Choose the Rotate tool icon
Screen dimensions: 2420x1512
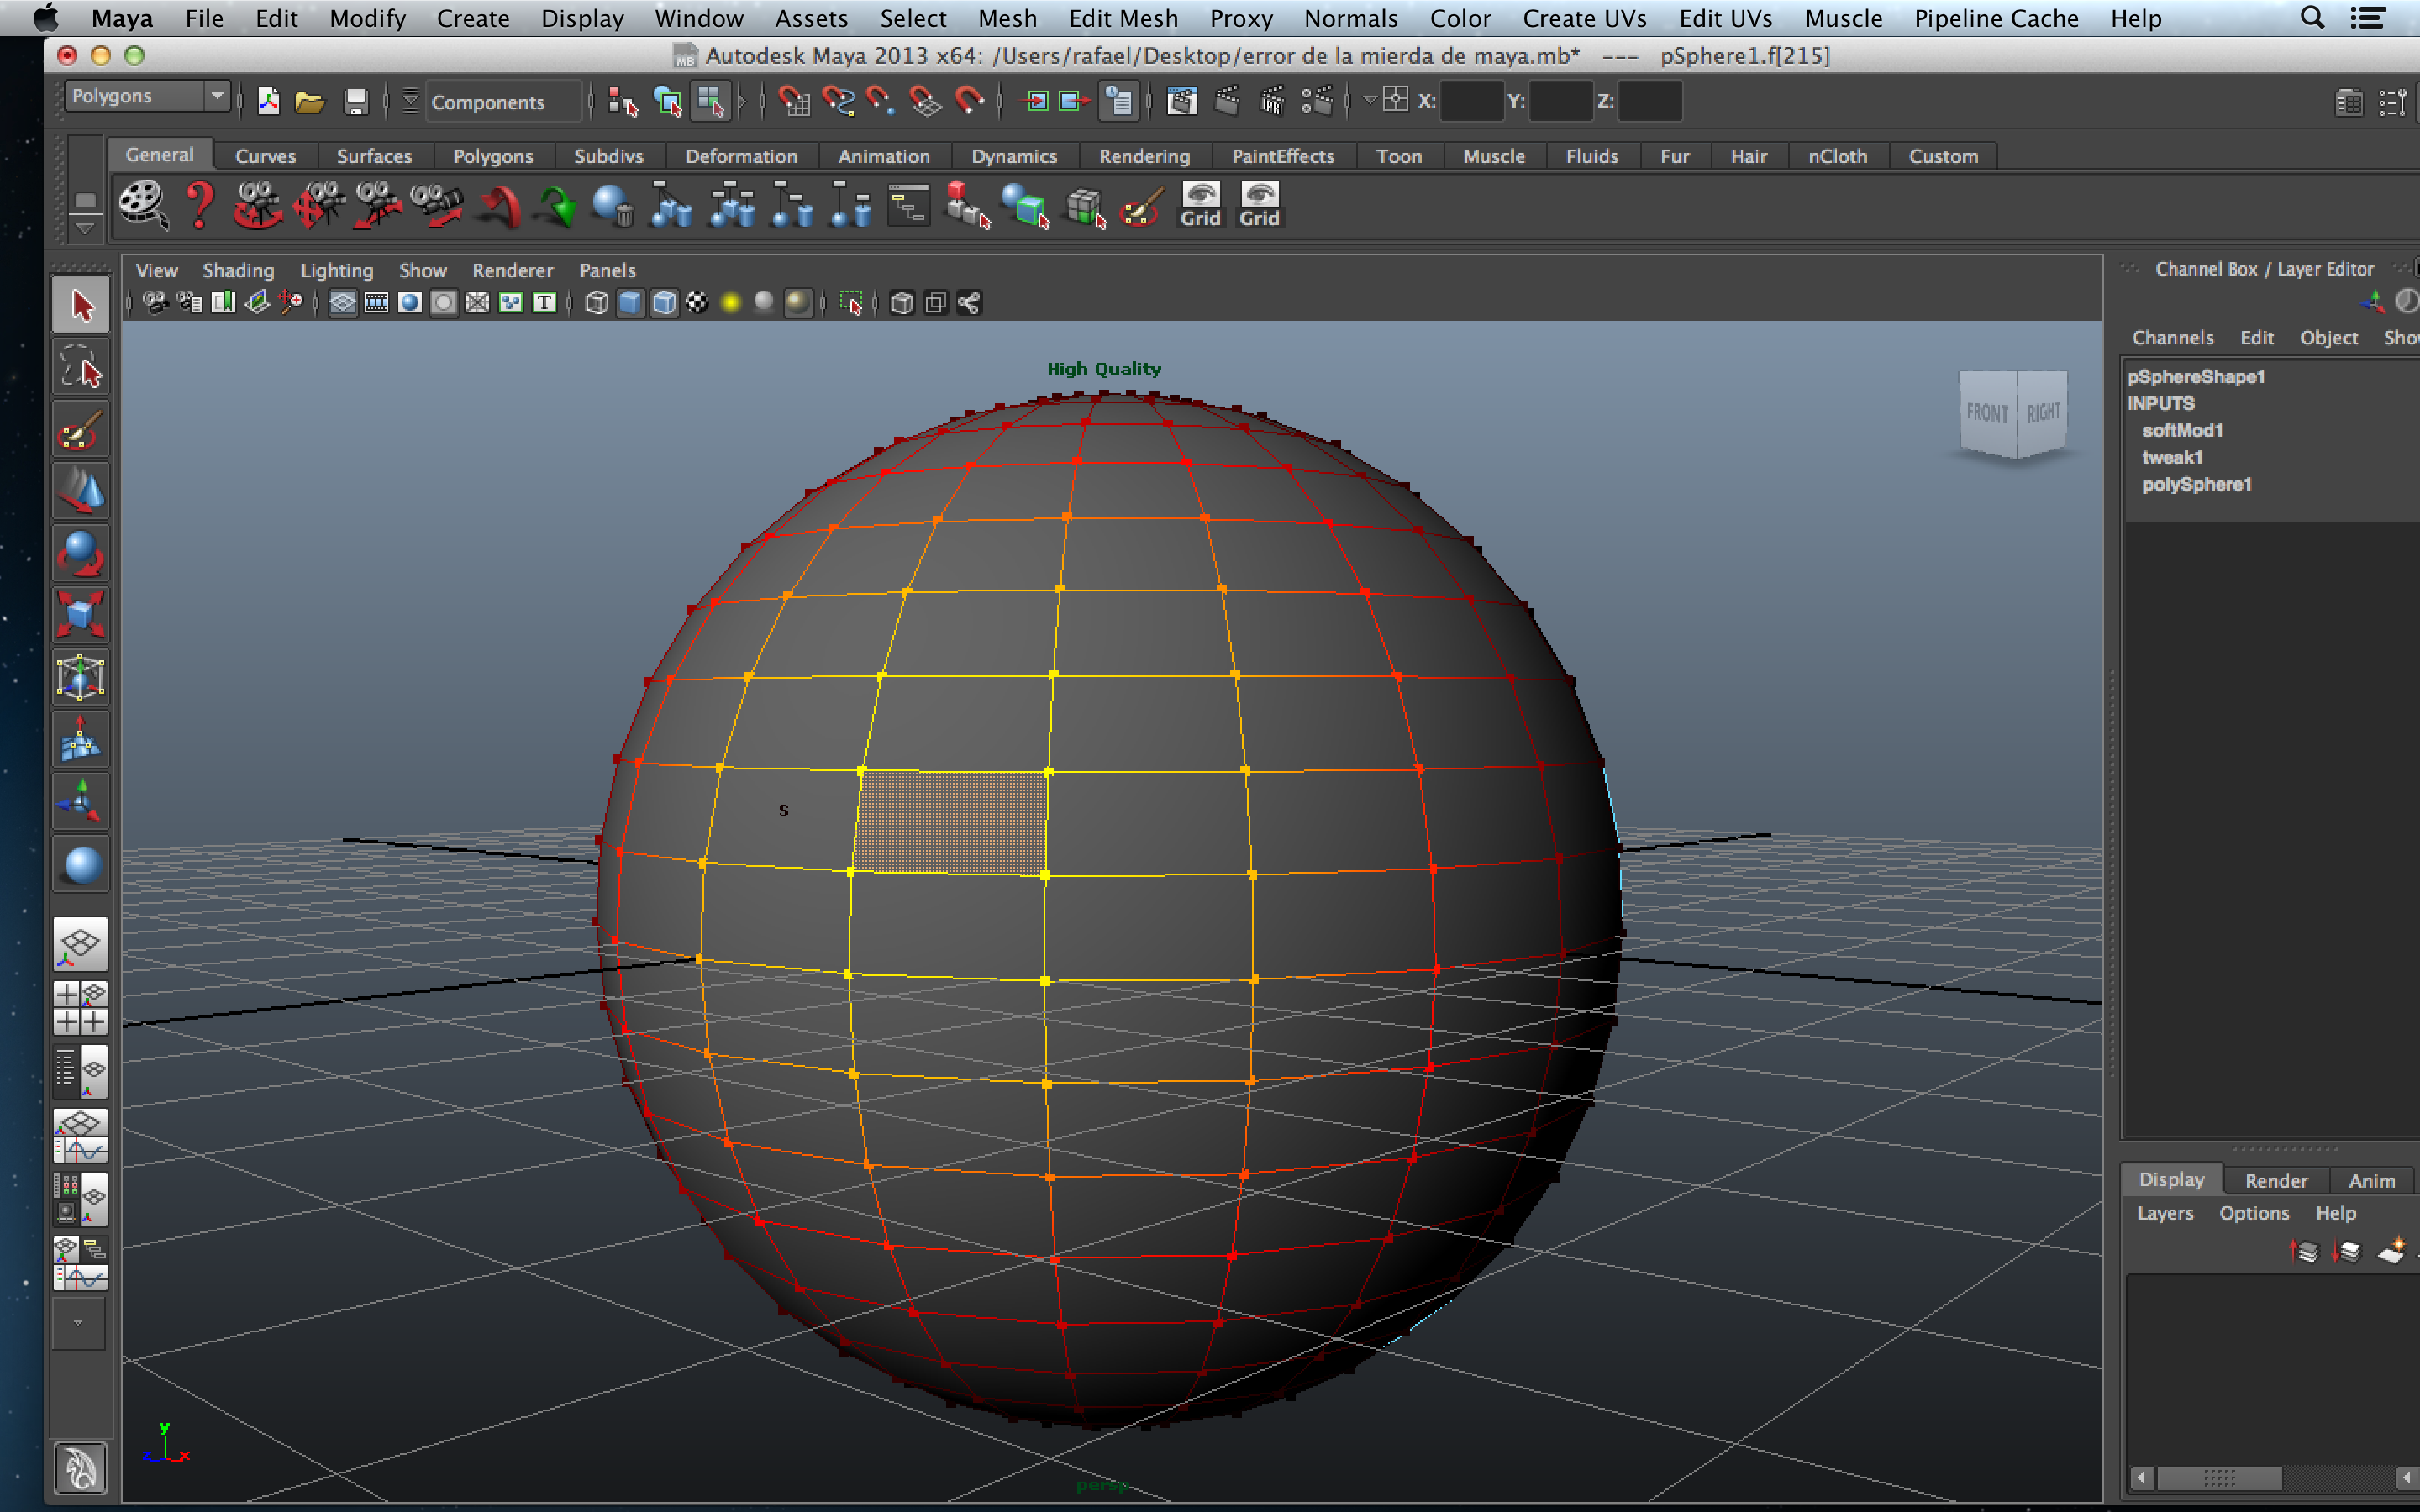coord(80,553)
